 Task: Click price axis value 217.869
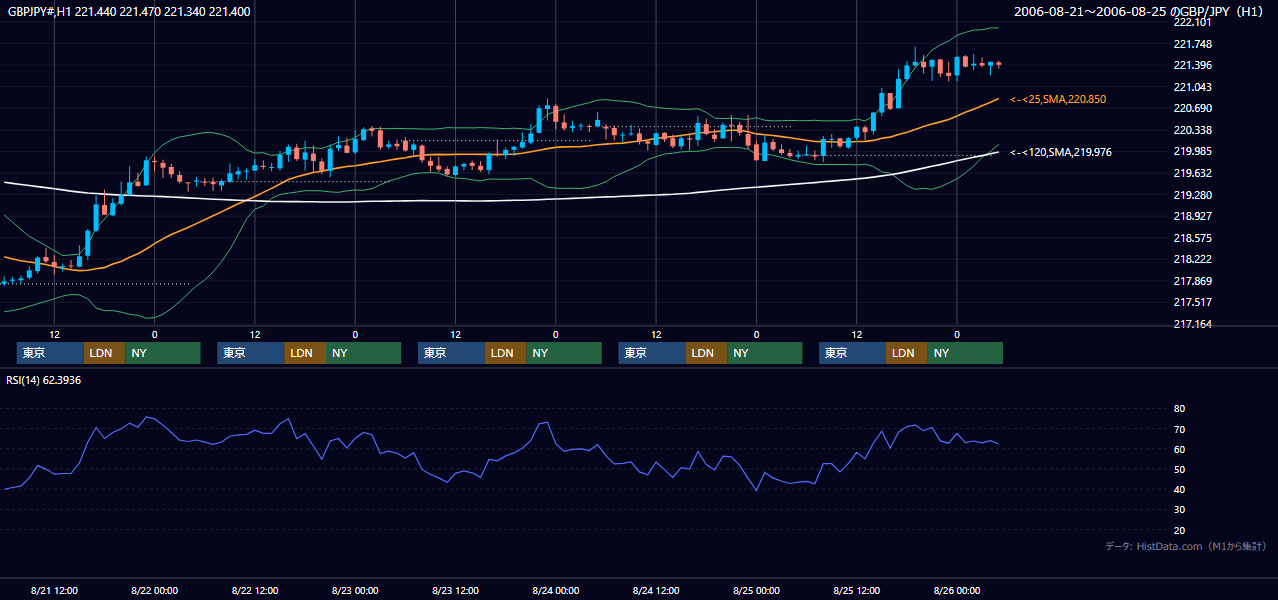(x=1191, y=281)
